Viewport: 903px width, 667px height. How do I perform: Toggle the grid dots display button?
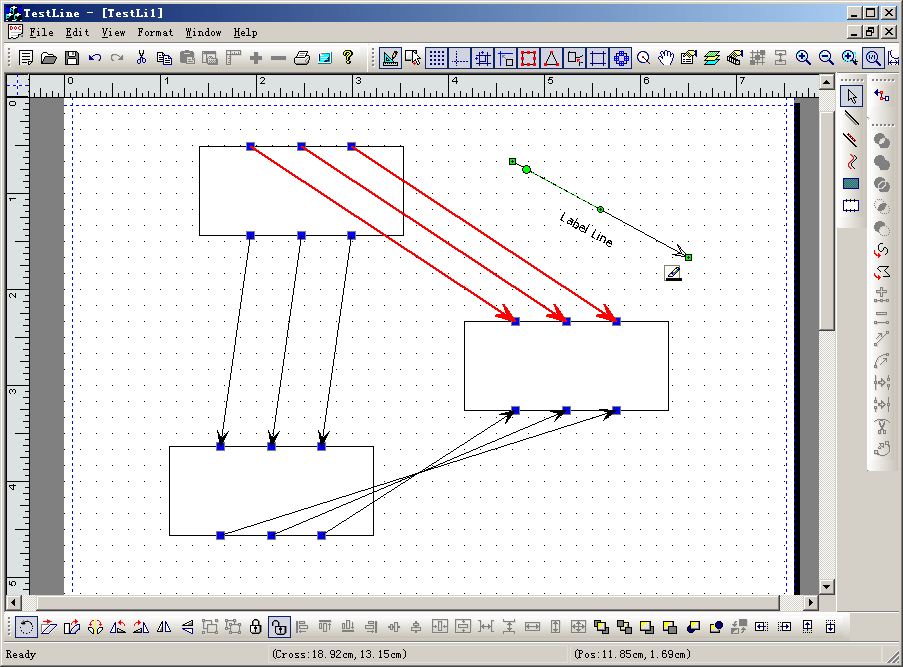pyautogui.click(x=437, y=58)
